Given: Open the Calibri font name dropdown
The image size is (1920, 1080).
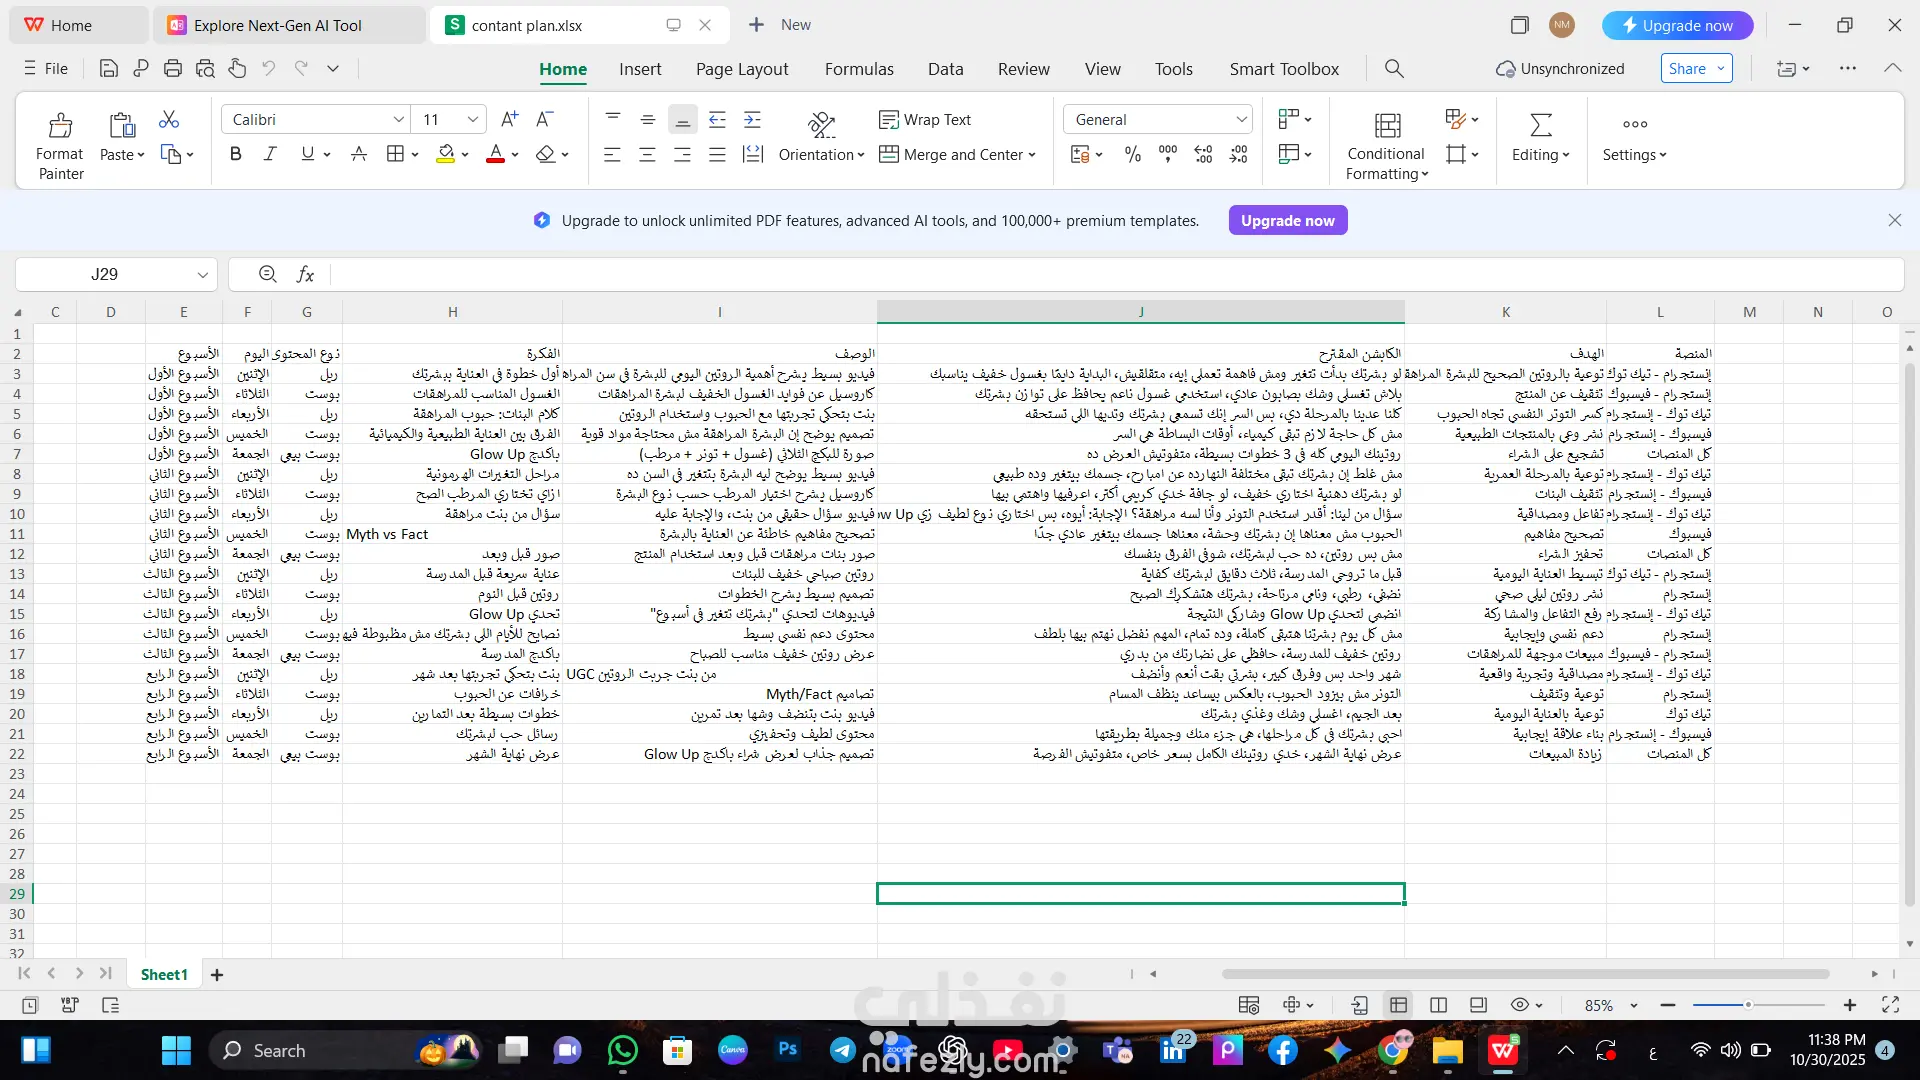Looking at the screenshot, I should click(x=398, y=119).
